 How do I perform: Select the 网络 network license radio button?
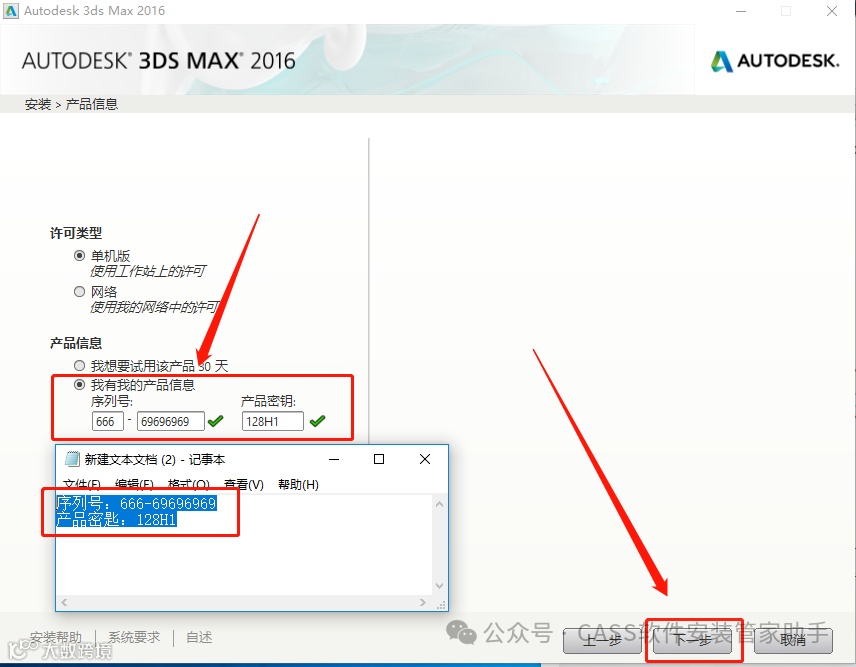coord(80,291)
